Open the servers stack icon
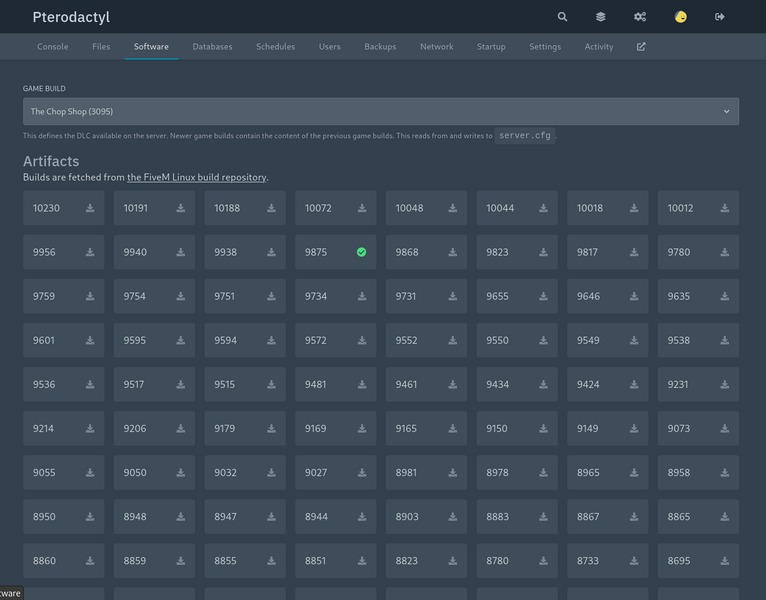 point(600,17)
